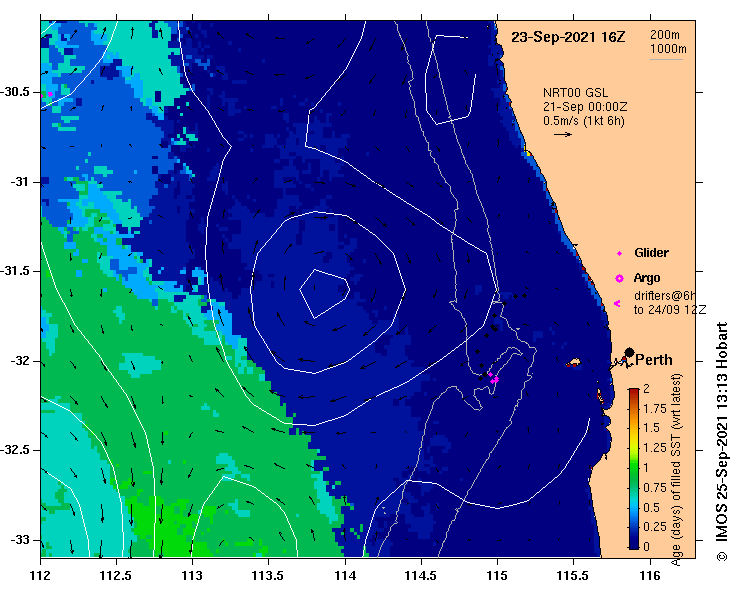This screenshot has height=592, width=739.
Task: Click the magenta Argo legend circle
Action: pyautogui.click(x=619, y=279)
